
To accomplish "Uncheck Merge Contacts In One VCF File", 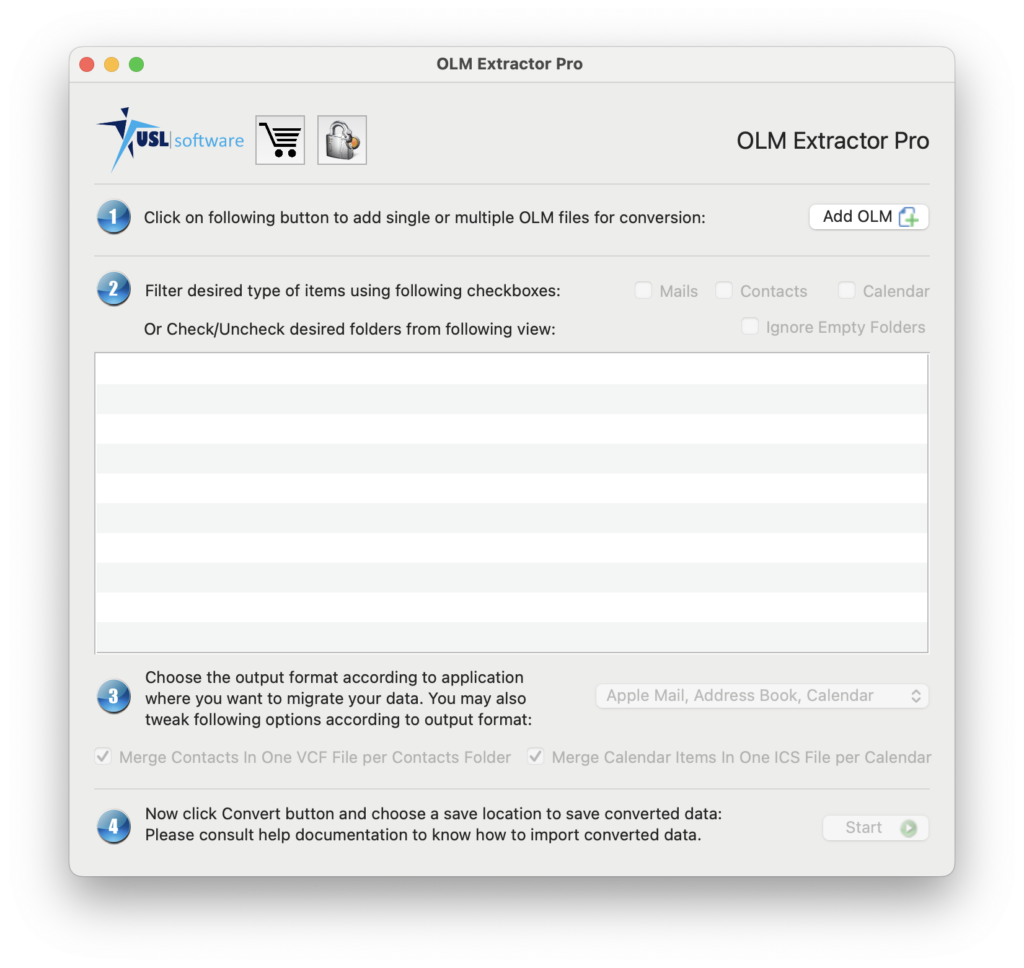I will 103,757.
